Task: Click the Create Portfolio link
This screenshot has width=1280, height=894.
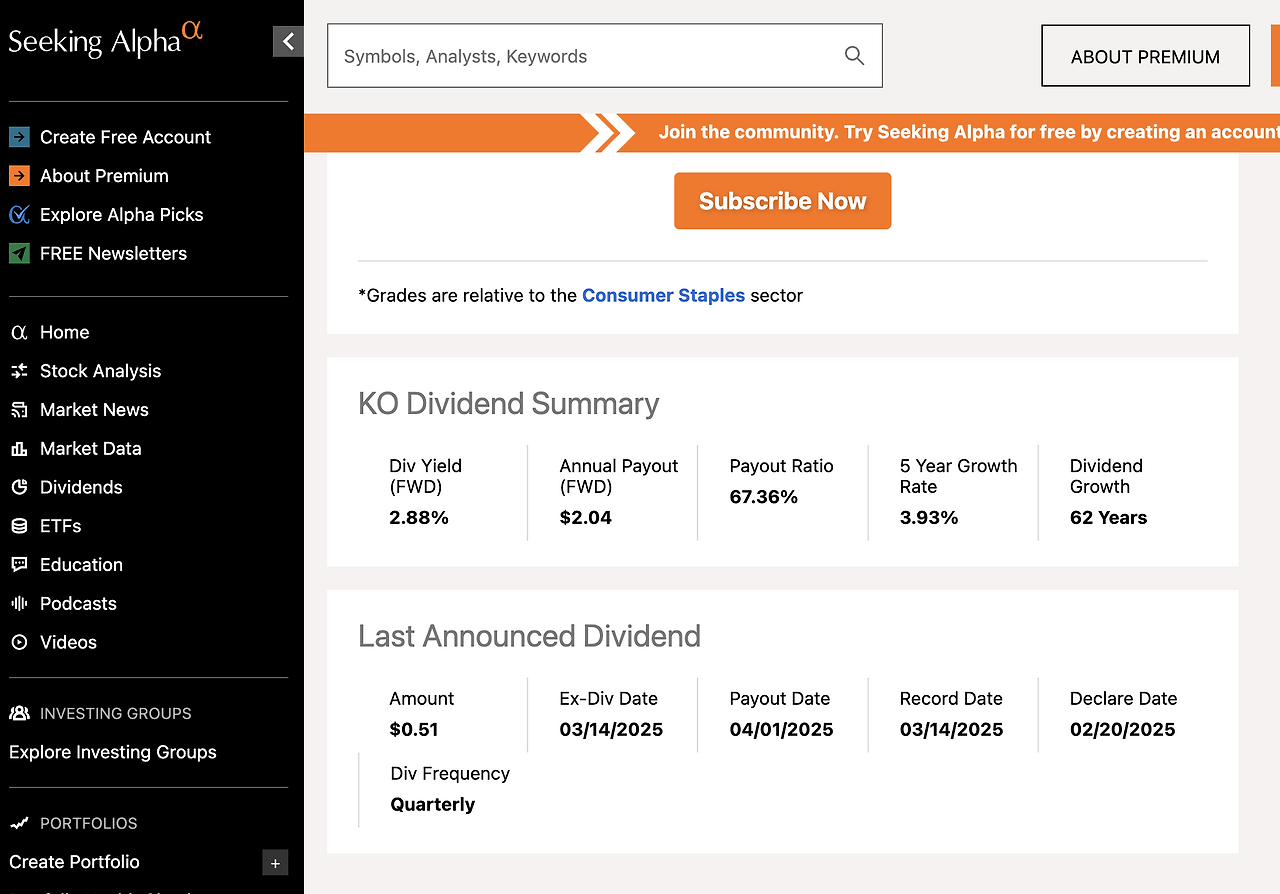Action: pyautogui.click(x=74, y=862)
